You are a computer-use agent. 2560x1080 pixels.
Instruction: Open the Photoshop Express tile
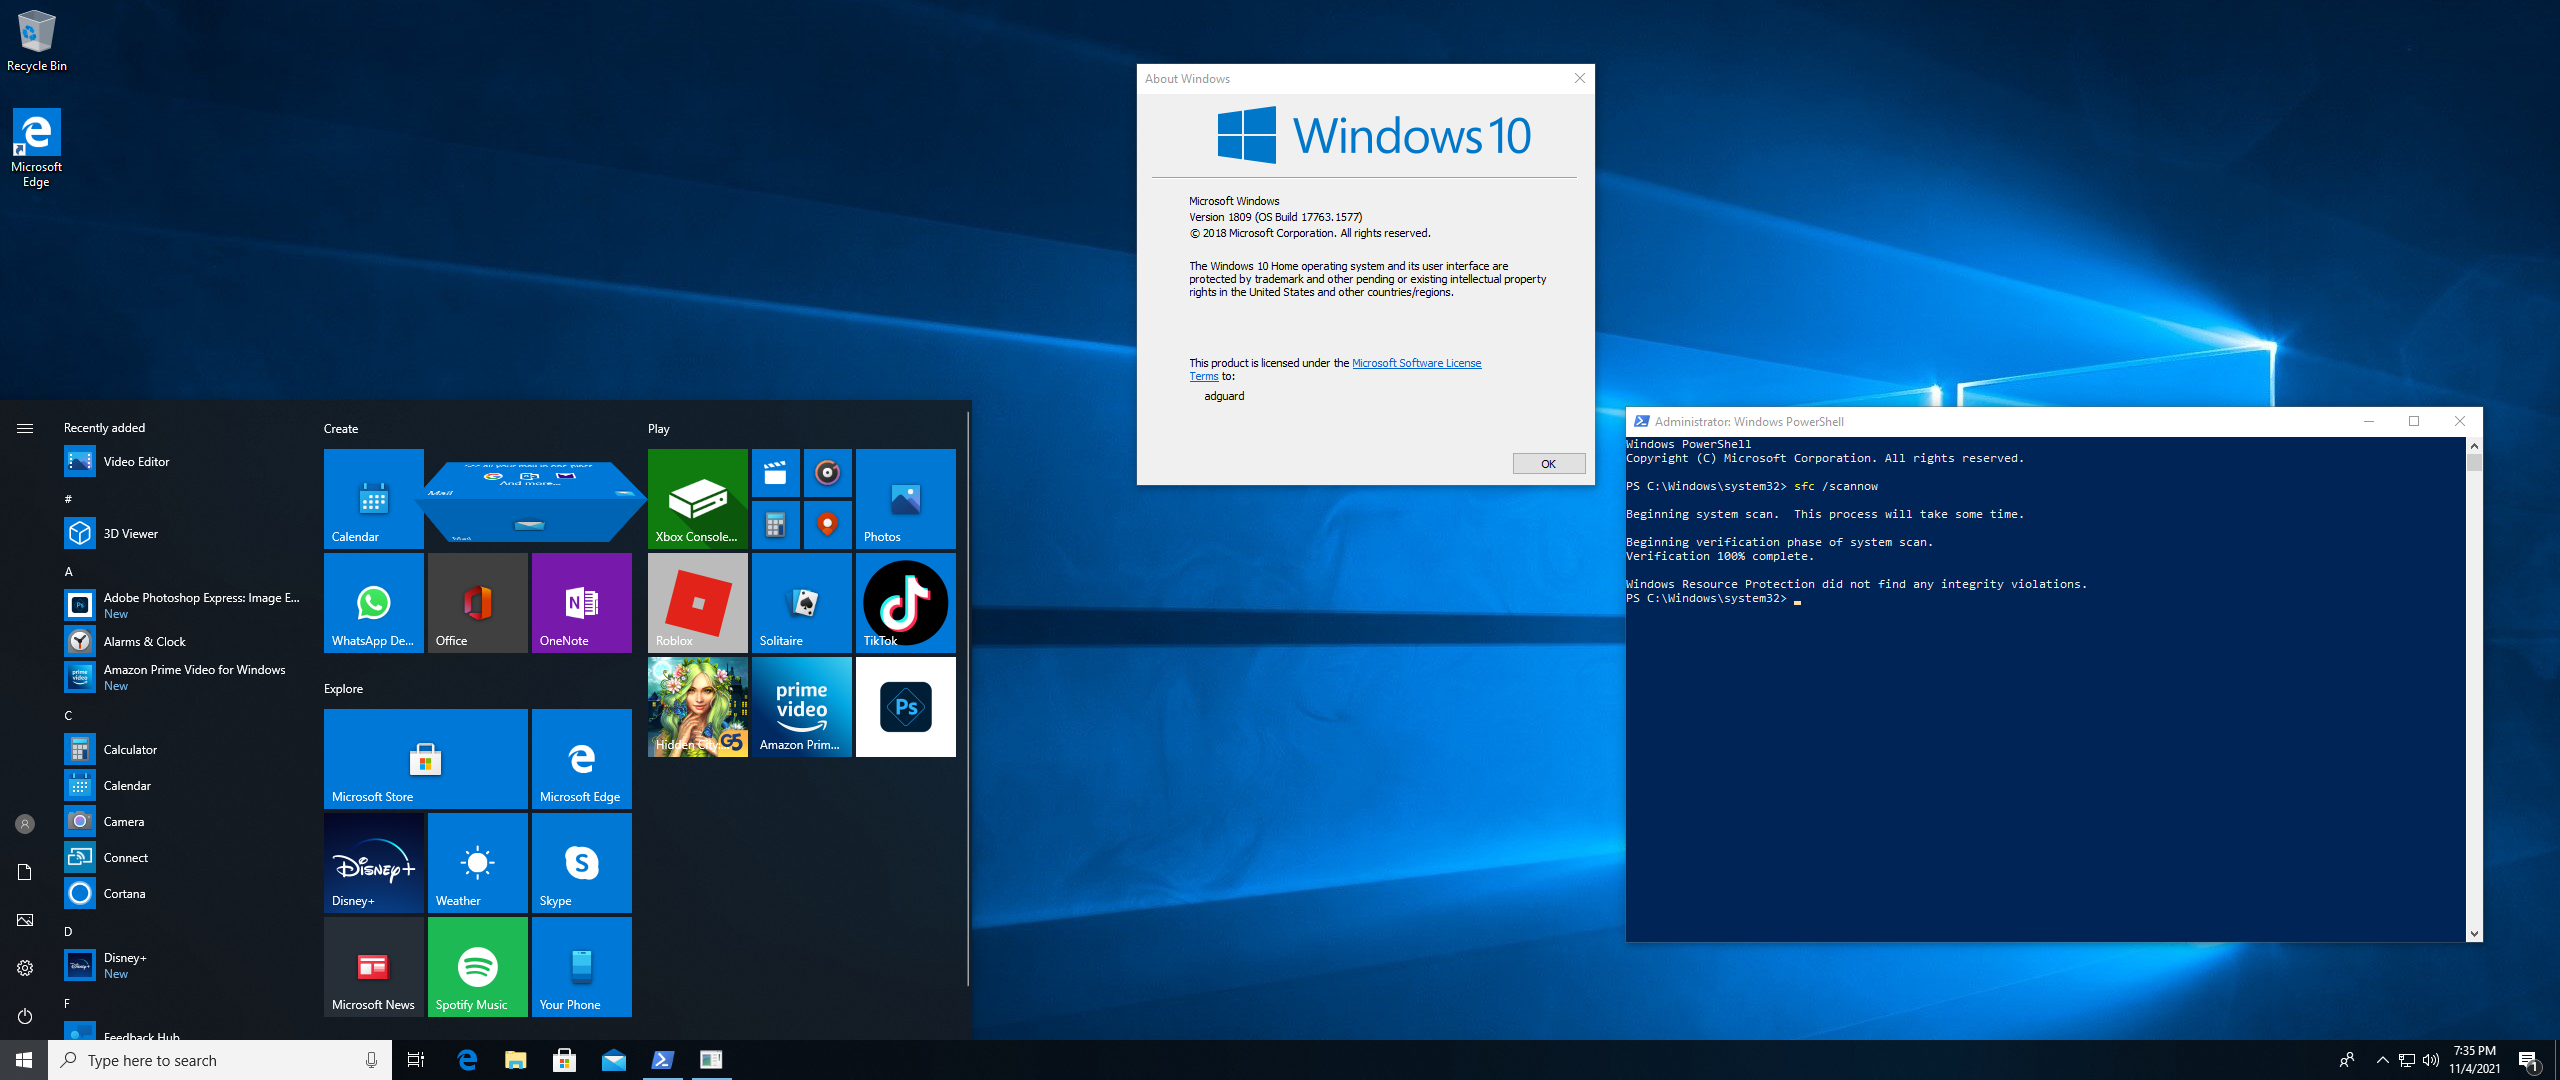905,706
